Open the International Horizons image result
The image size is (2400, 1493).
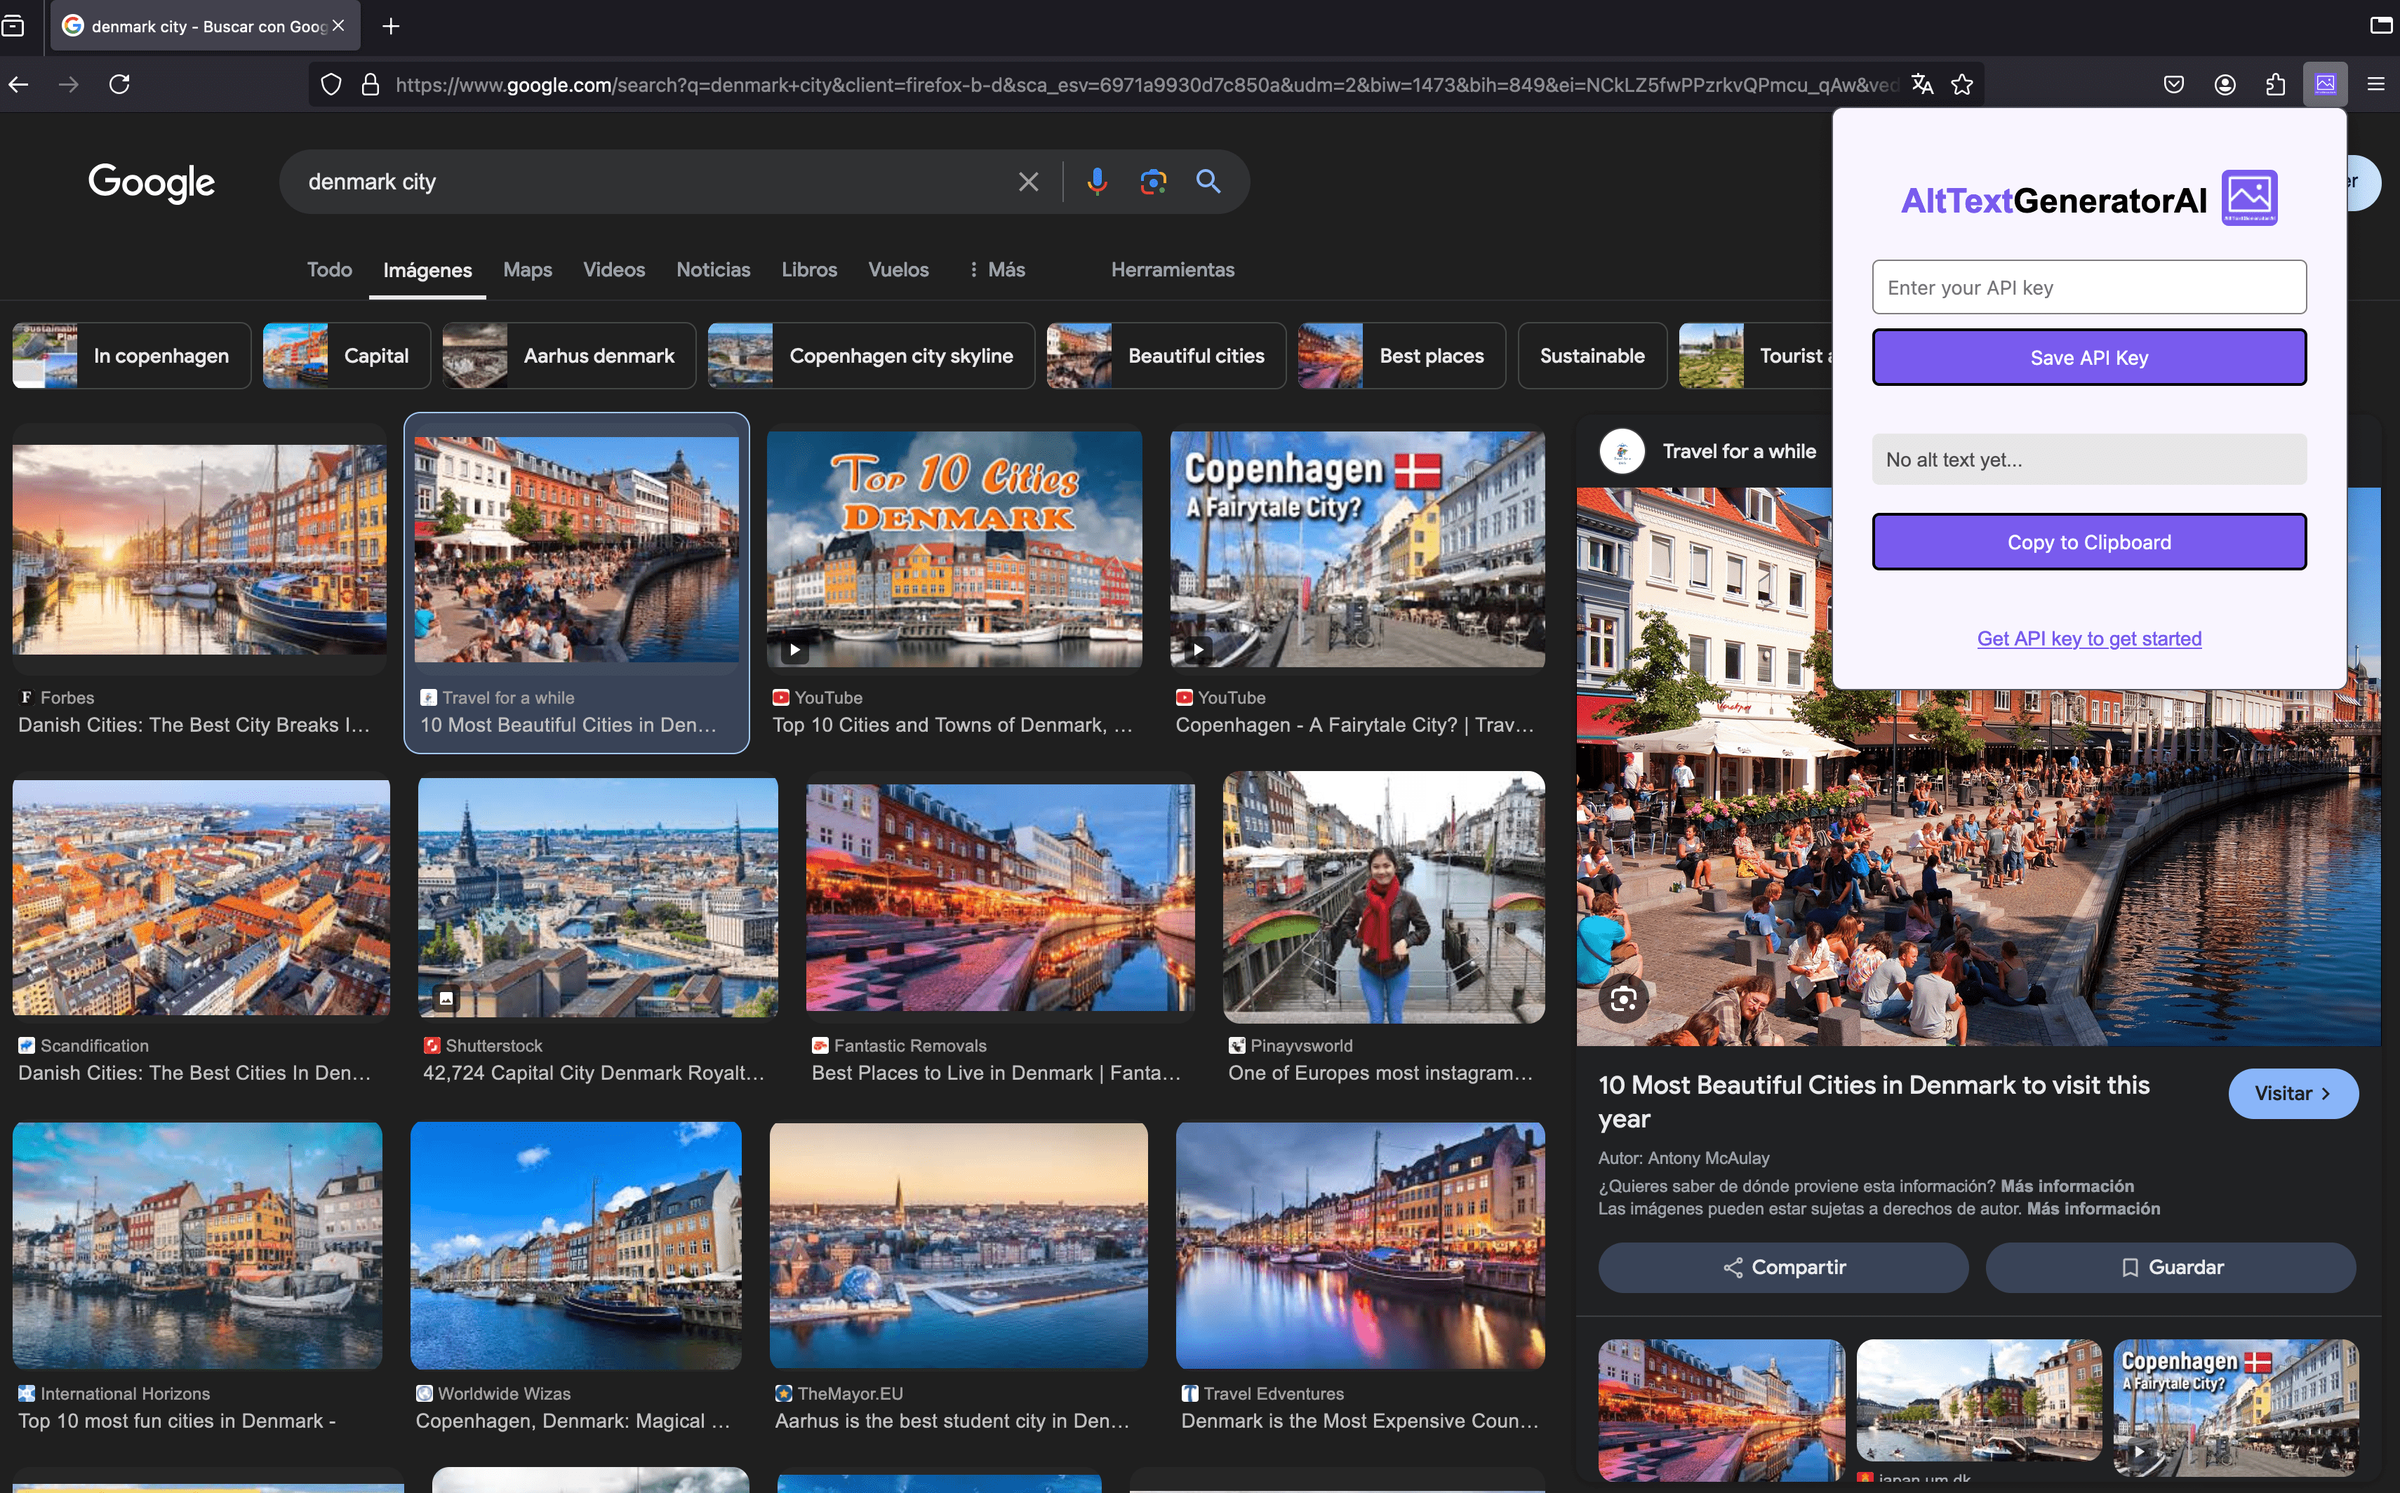tap(197, 1246)
